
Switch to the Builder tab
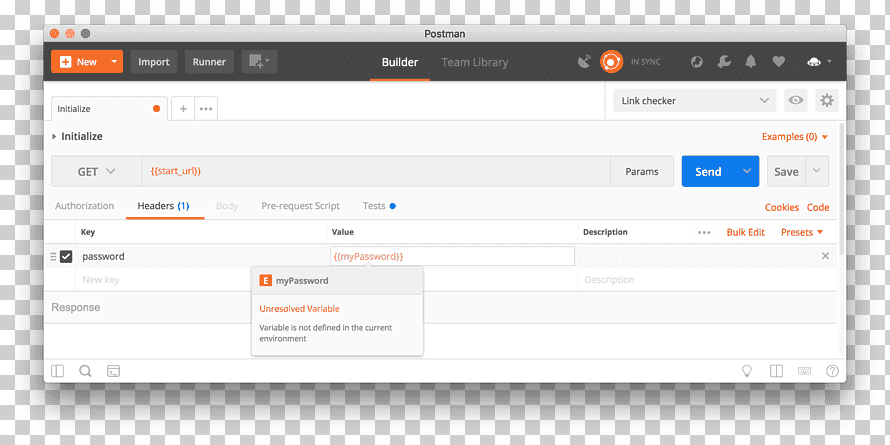click(400, 62)
